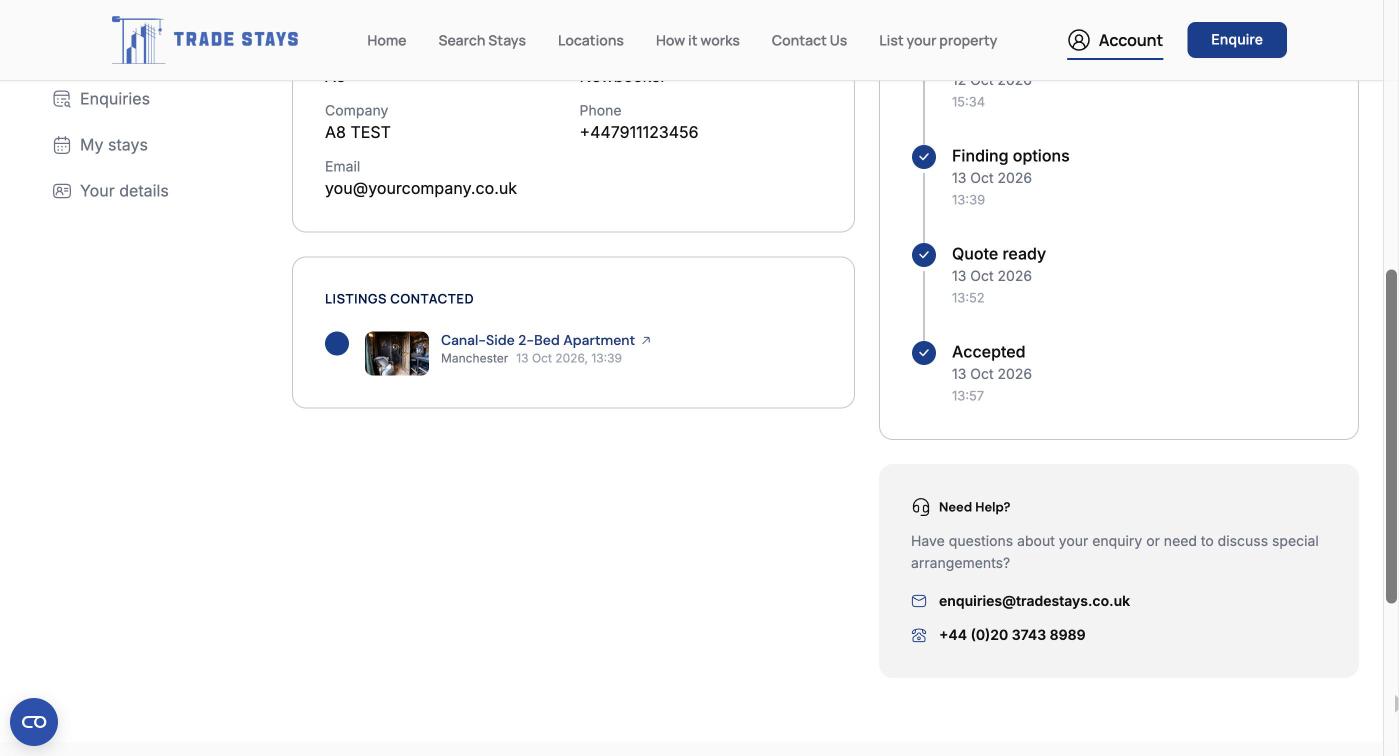1399x756 pixels.
Task: Click the Enquire button
Action: [x=1237, y=40]
